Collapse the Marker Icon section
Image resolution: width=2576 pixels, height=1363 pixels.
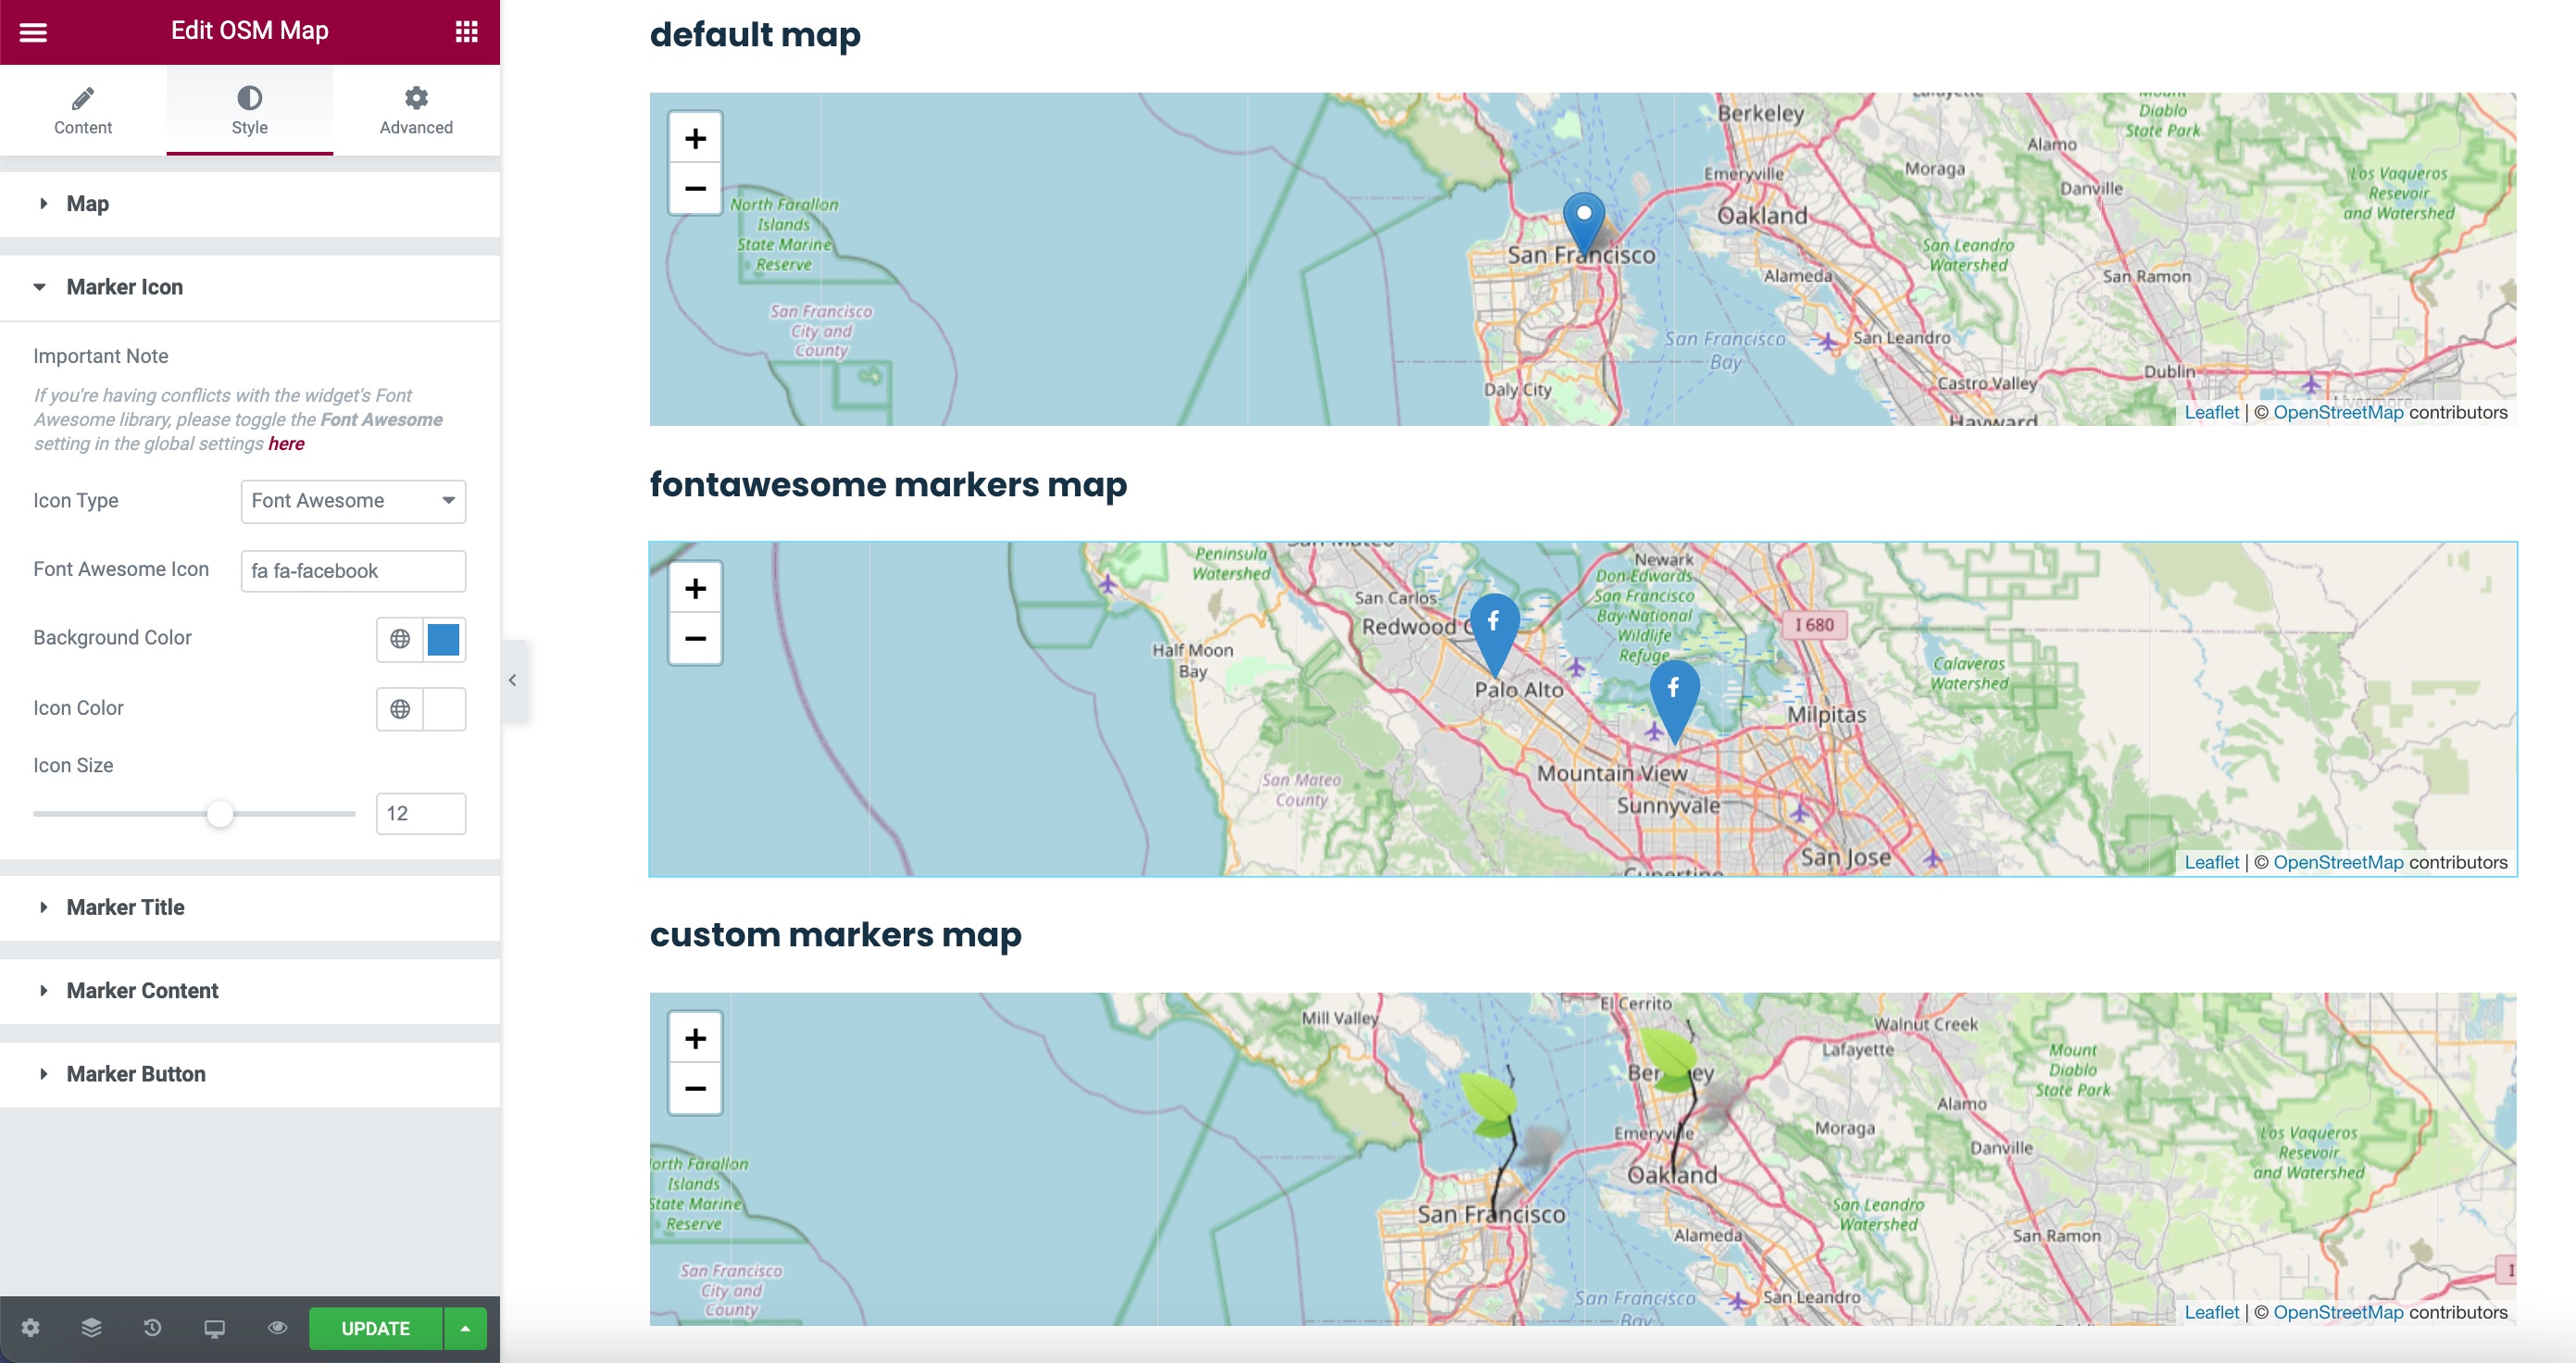pyautogui.click(x=125, y=287)
